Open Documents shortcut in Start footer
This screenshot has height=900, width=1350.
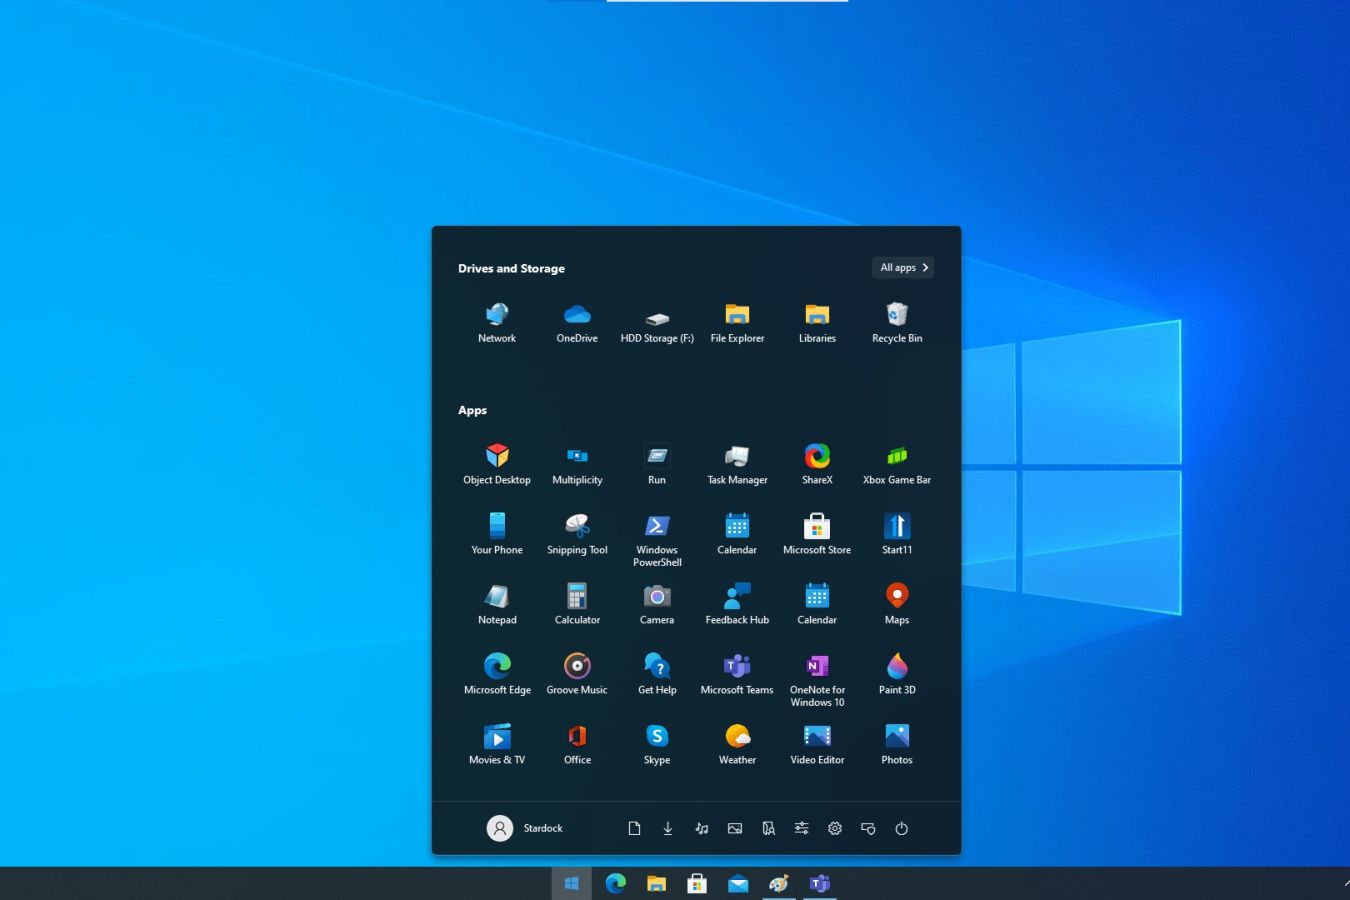coord(634,828)
